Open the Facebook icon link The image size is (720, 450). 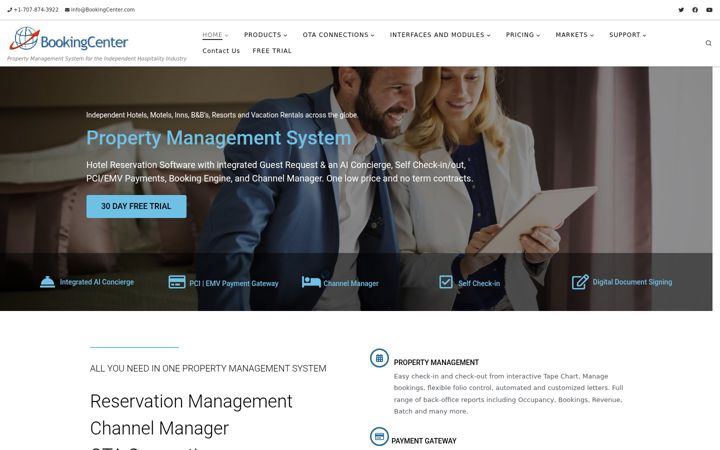click(695, 10)
